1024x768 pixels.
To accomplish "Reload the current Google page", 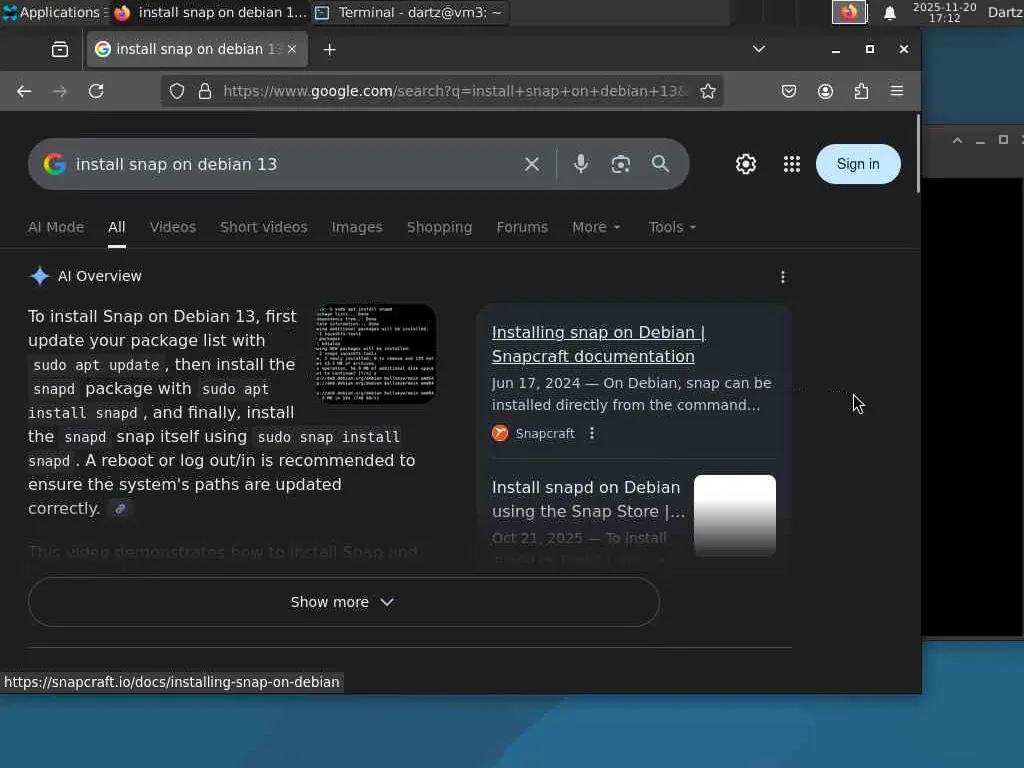I will [96, 91].
